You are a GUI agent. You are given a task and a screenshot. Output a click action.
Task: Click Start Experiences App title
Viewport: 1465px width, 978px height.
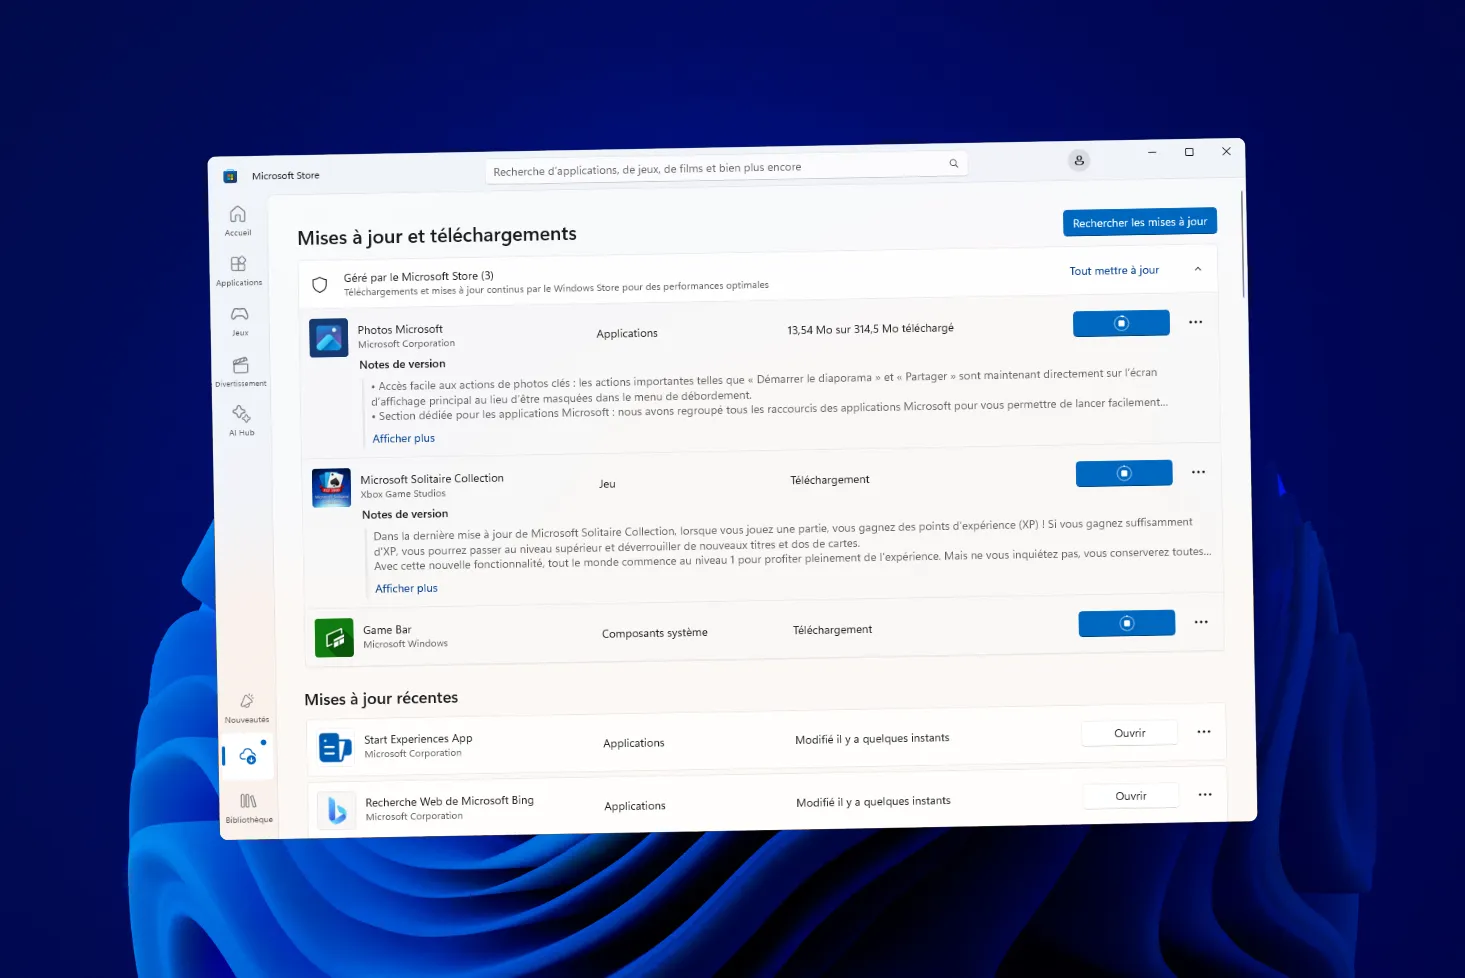tap(418, 739)
